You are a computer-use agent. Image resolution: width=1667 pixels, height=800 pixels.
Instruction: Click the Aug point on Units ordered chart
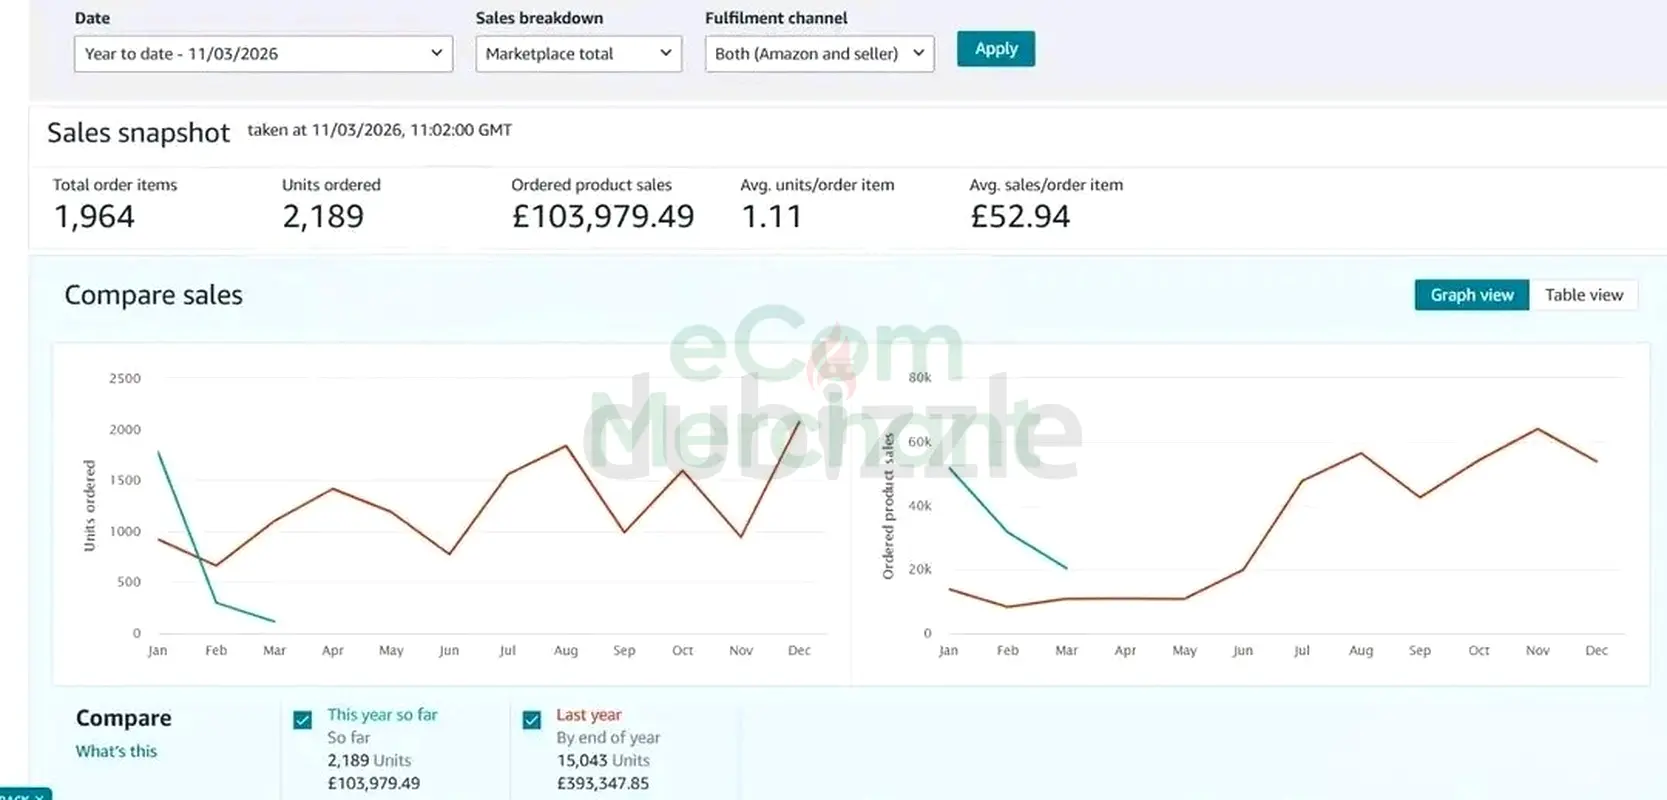(566, 446)
